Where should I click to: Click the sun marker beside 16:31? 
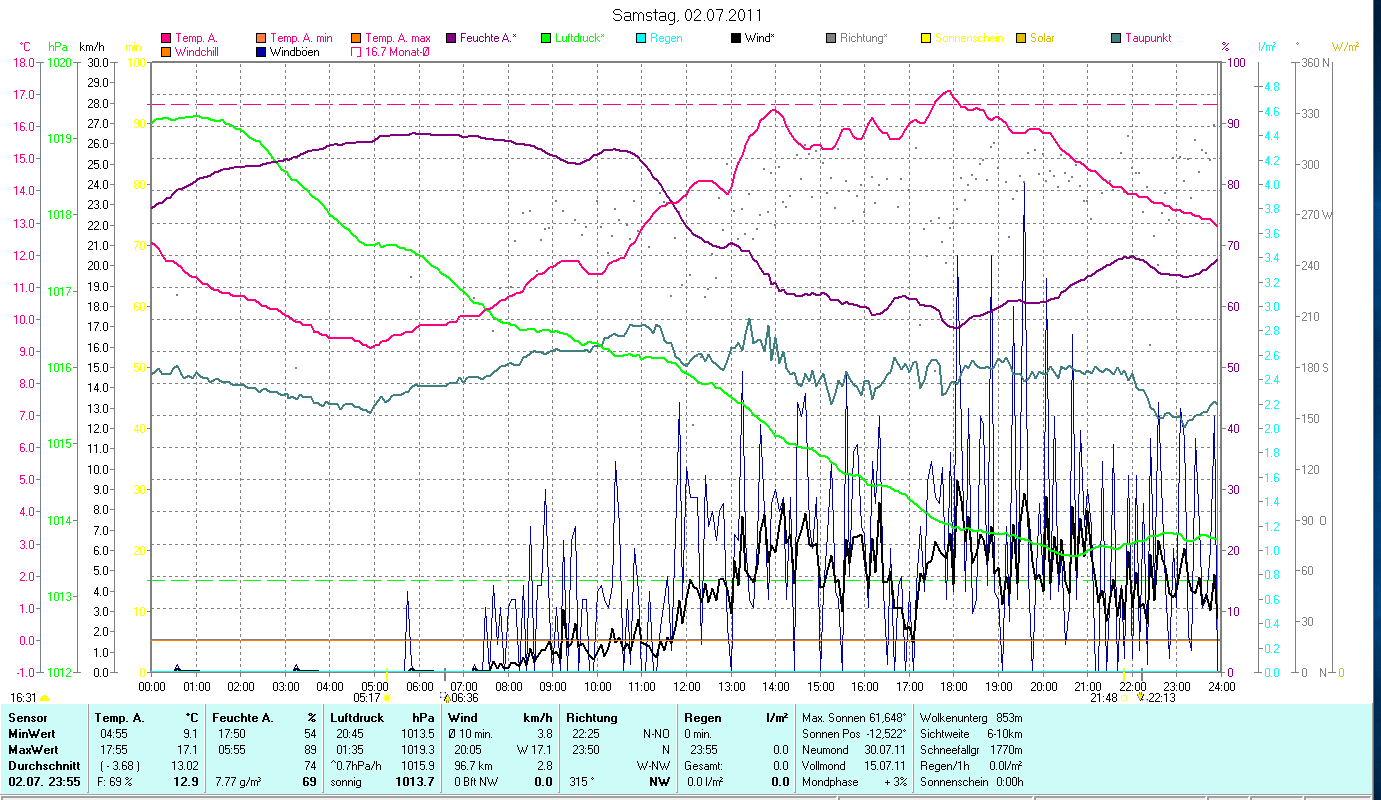click(x=44, y=698)
